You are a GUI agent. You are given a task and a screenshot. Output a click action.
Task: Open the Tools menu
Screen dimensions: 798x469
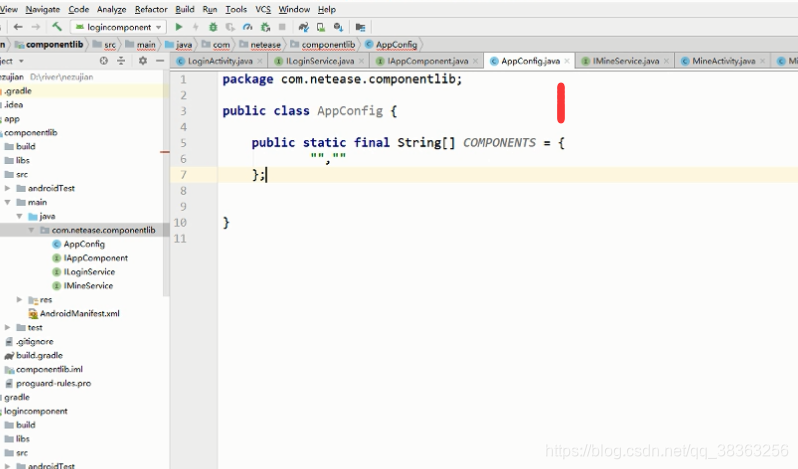236,9
